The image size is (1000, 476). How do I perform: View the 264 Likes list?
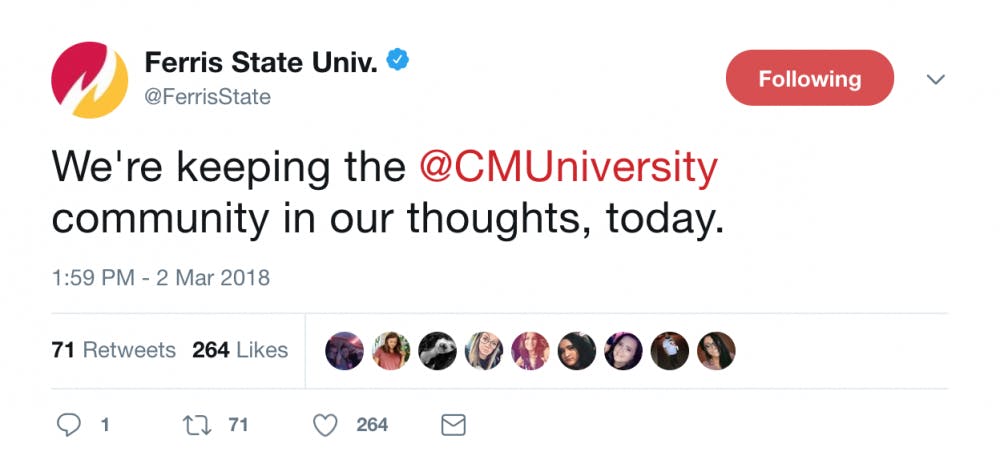(240, 350)
